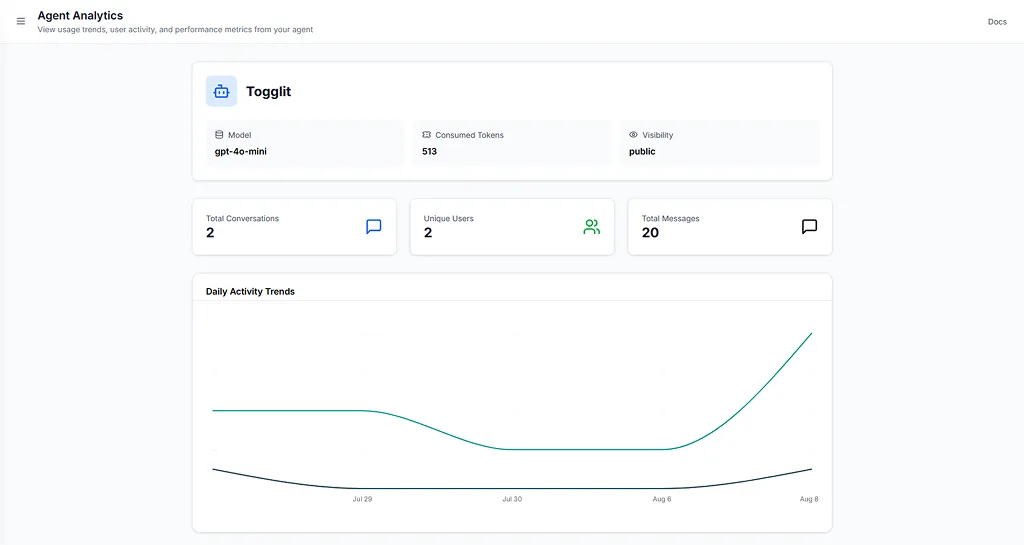Click the 513 consumed tokens value
1025x545 pixels.
(x=429, y=152)
